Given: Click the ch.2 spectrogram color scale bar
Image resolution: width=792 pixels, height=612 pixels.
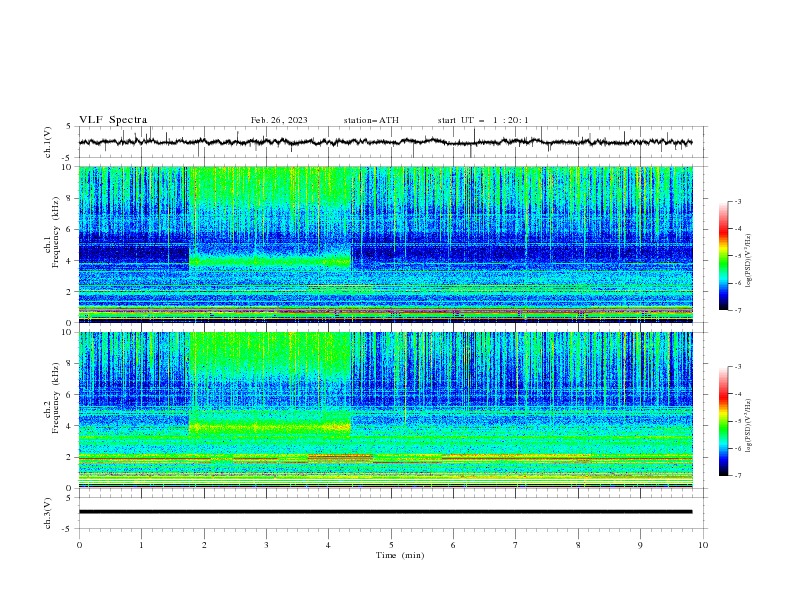Looking at the screenshot, I should click(723, 421).
